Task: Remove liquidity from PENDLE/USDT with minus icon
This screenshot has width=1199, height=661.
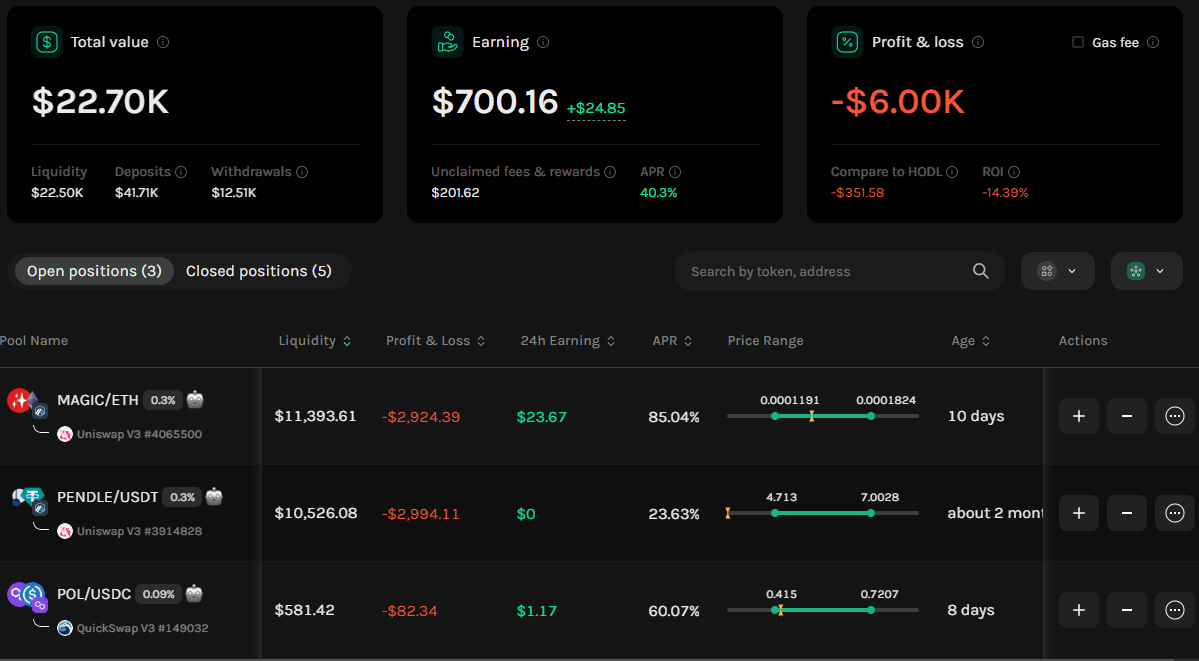Action: coord(1126,513)
